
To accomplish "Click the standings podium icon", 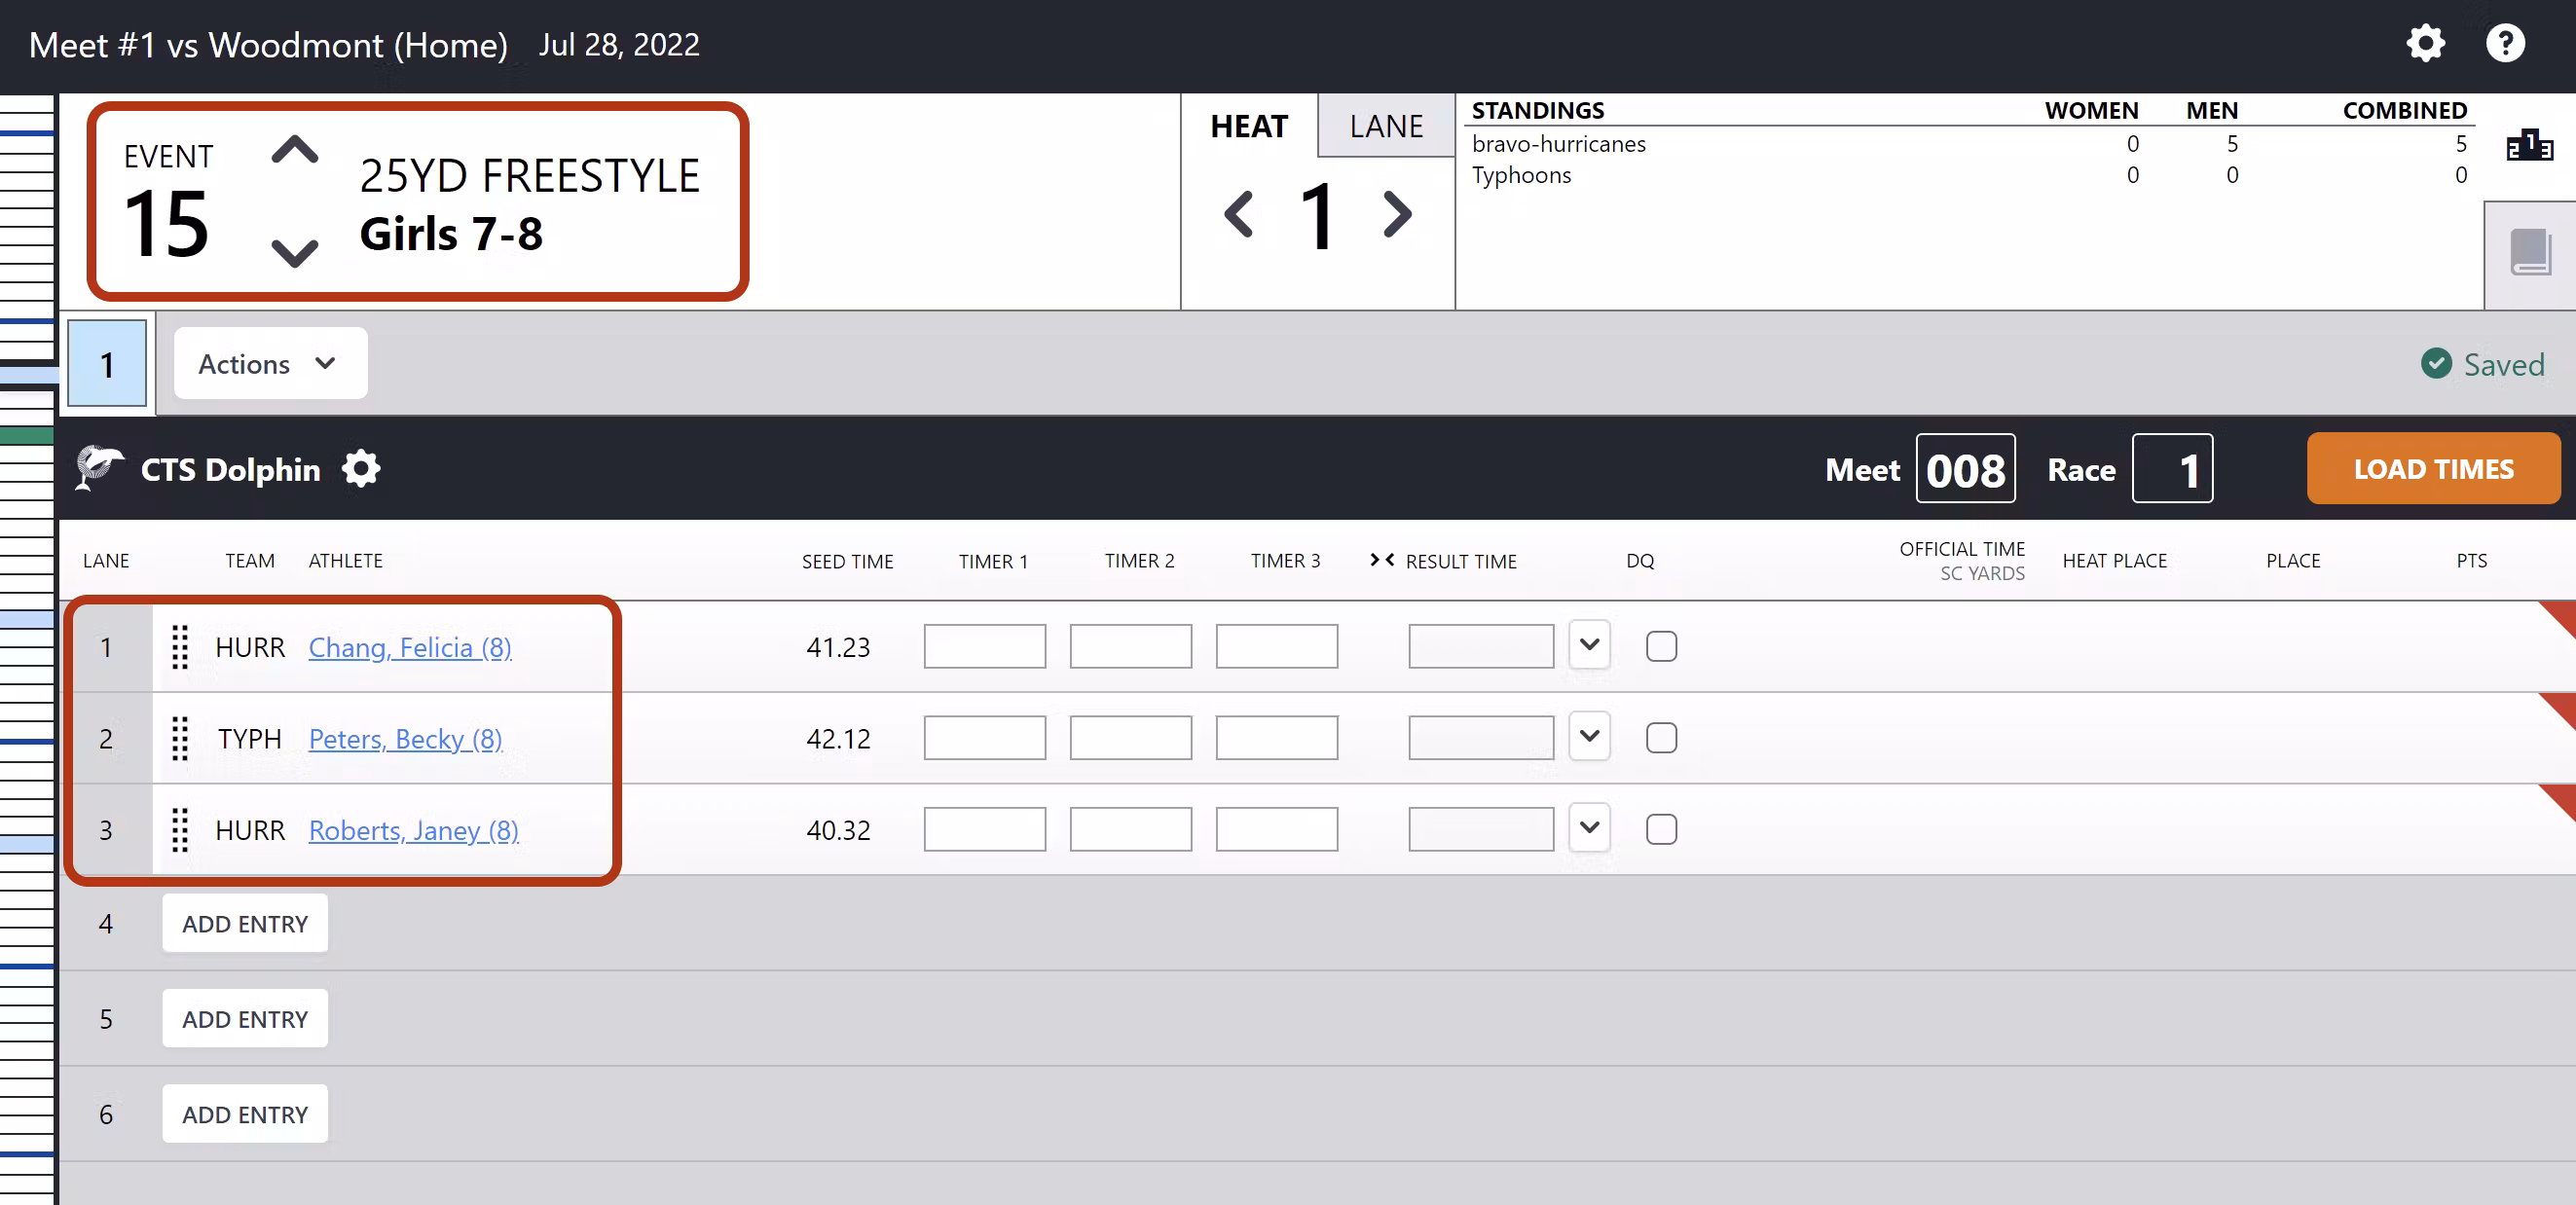I will pyautogui.click(x=2529, y=146).
